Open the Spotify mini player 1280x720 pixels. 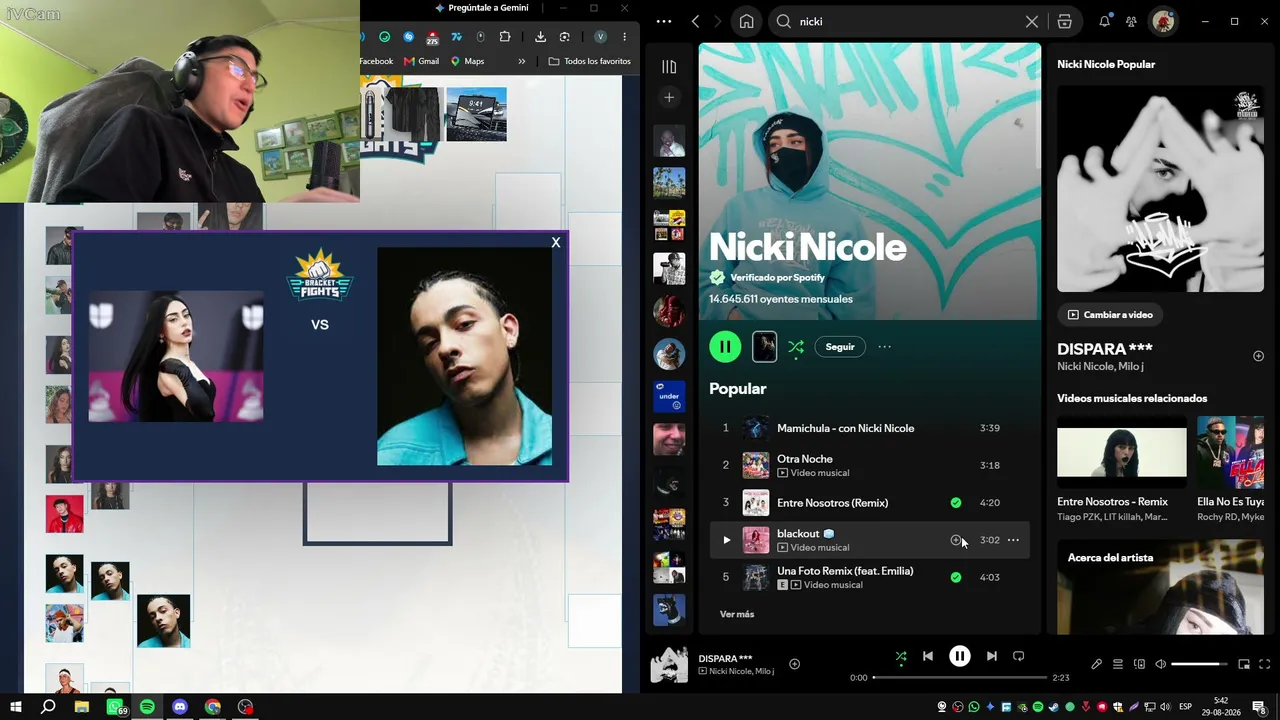tap(1244, 664)
